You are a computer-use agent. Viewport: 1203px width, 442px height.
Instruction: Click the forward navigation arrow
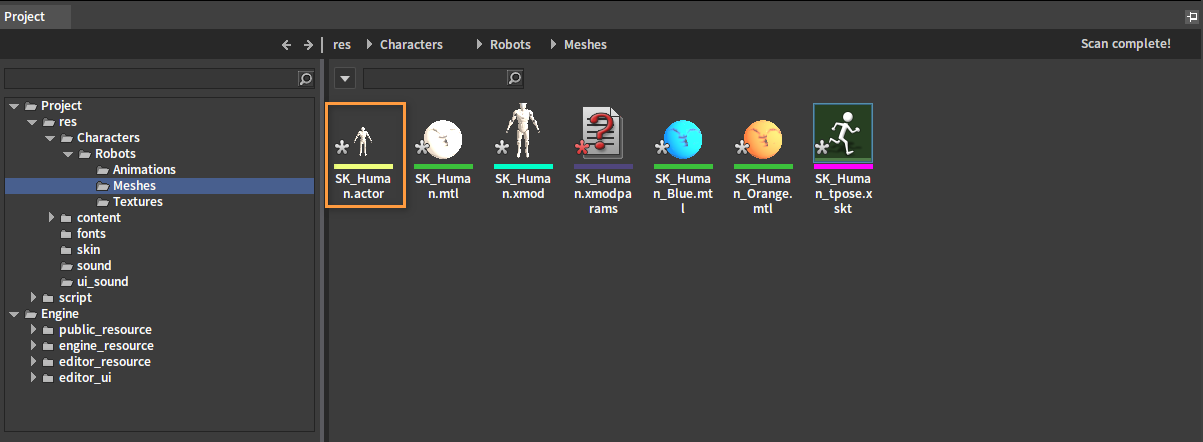(308, 45)
